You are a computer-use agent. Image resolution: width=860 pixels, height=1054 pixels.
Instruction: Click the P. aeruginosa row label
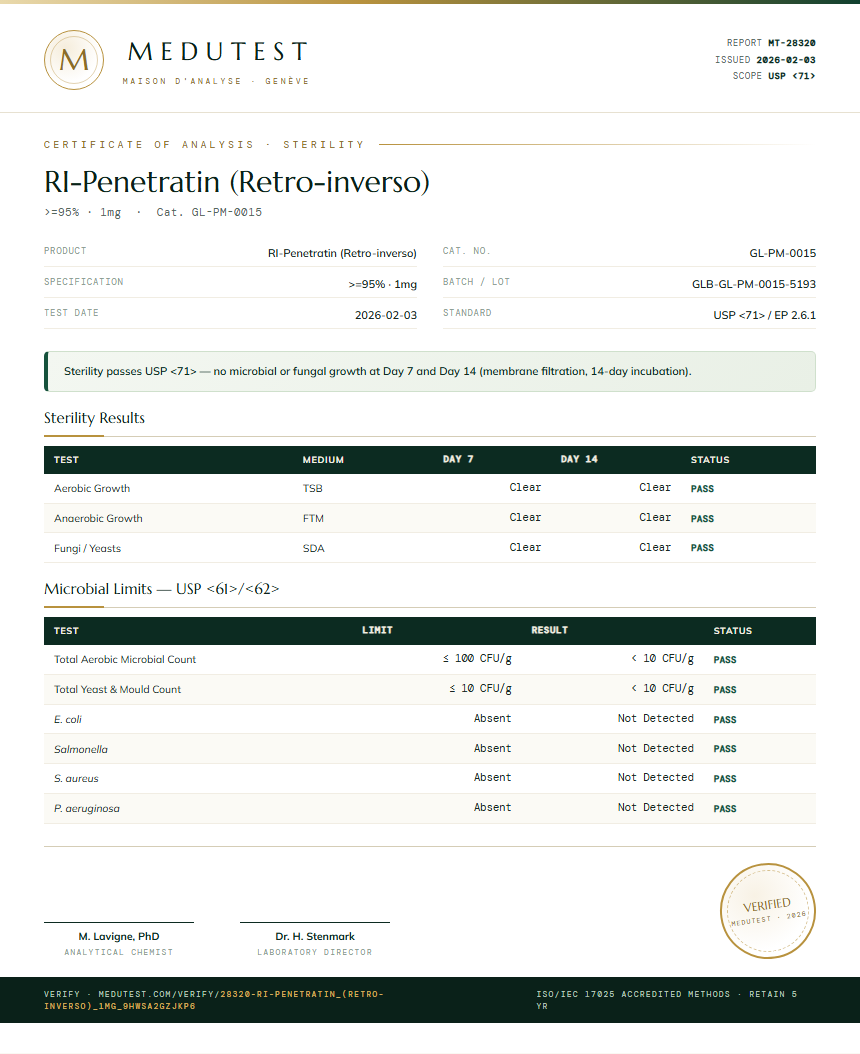(87, 809)
